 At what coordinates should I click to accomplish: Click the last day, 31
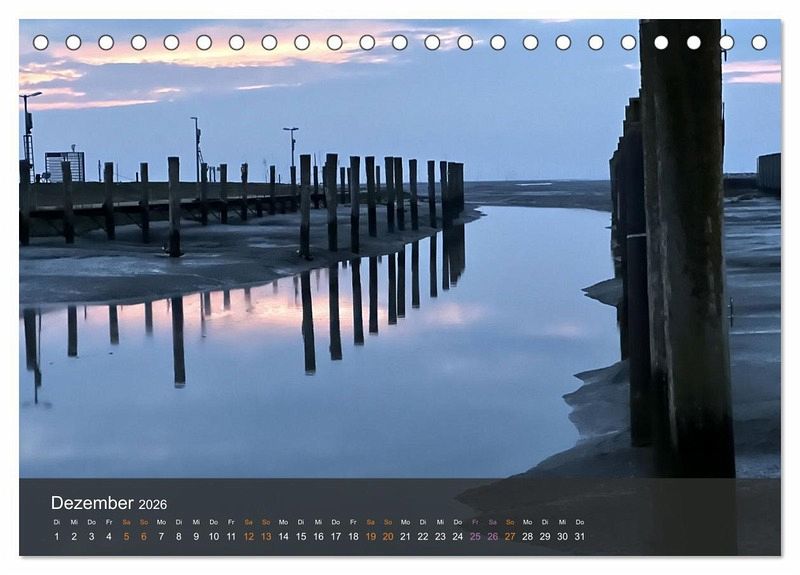[579, 537]
